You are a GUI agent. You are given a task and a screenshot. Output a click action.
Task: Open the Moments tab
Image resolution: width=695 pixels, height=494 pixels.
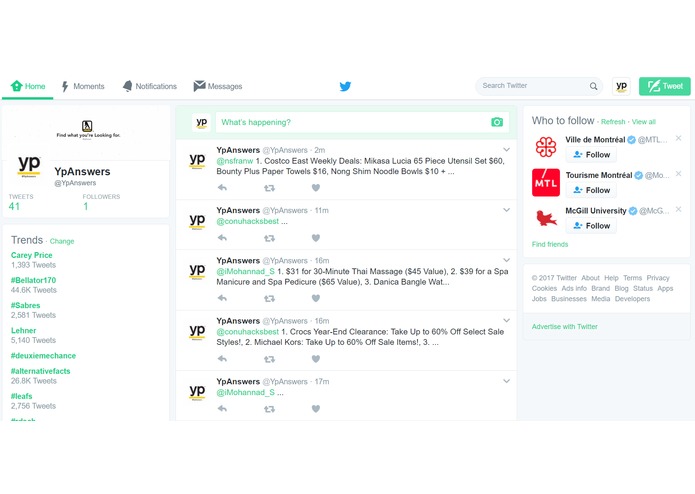(83, 86)
